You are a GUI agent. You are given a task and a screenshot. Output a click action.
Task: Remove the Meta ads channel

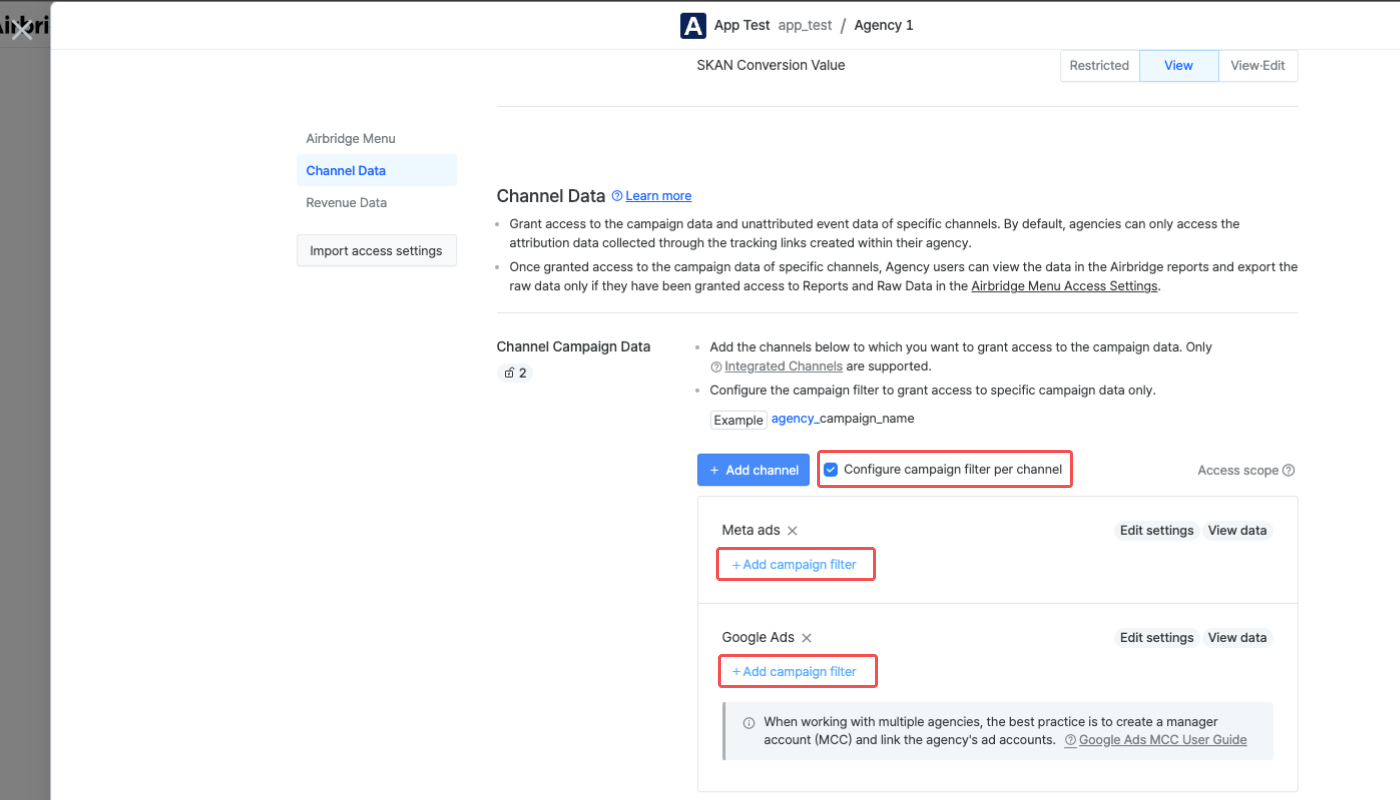792,531
